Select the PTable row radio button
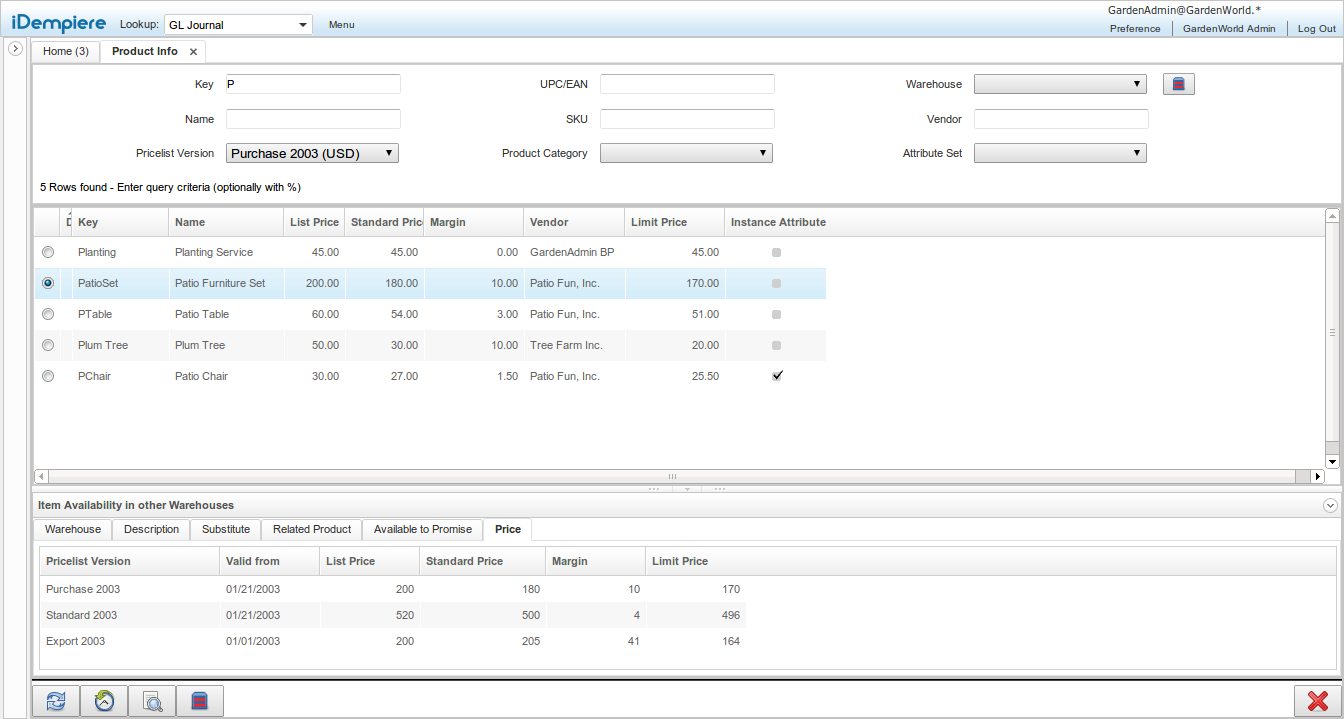The height and width of the screenshot is (719, 1344). tap(47, 314)
